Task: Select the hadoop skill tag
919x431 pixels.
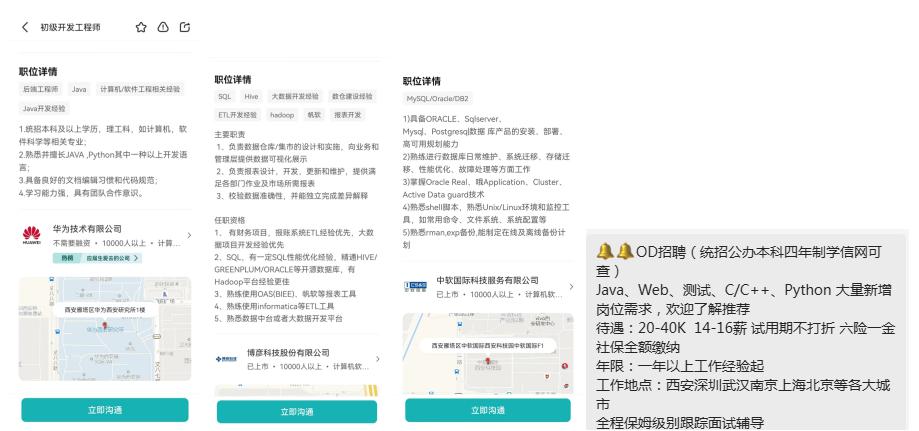Action: (282, 115)
